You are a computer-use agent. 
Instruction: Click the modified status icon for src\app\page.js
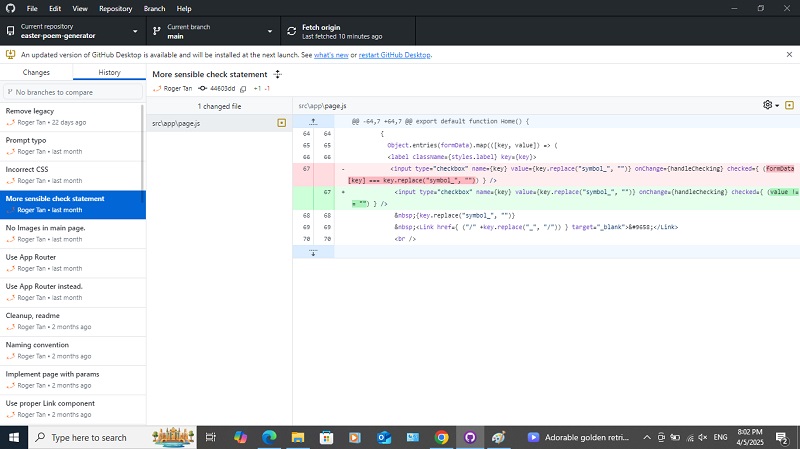pyautogui.click(x=282, y=123)
